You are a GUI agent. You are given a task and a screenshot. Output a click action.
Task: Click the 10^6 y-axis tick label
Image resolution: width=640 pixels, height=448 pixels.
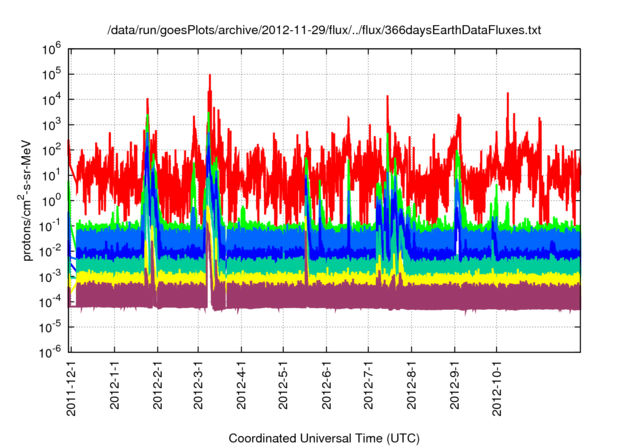click(51, 49)
